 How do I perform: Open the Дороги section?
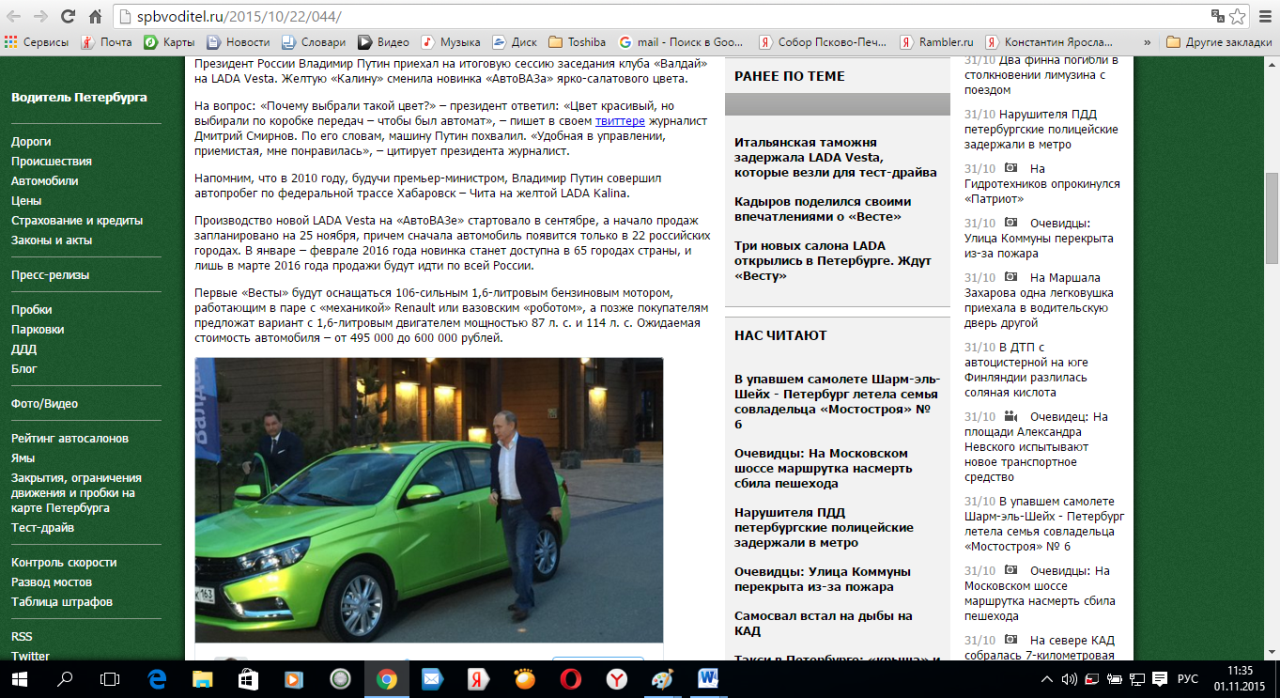point(31,142)
